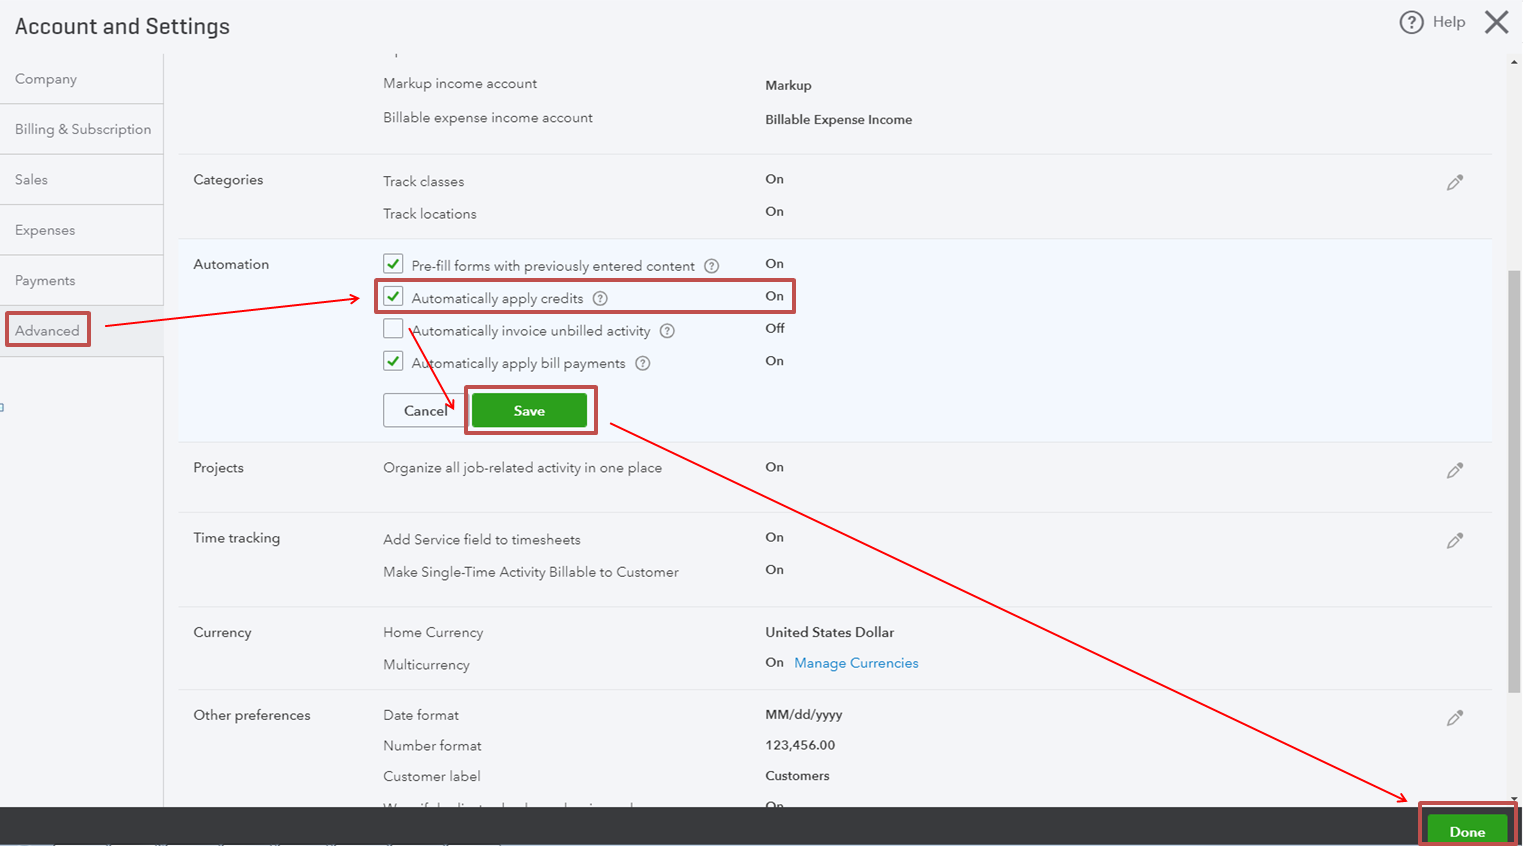
Task: Click the Done button
Action: tap(1467, 831)
